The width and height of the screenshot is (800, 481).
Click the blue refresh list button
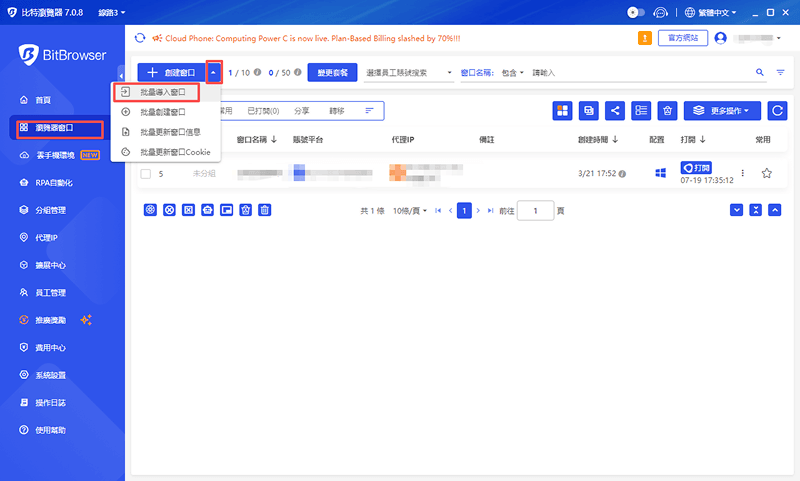point(776,111)
